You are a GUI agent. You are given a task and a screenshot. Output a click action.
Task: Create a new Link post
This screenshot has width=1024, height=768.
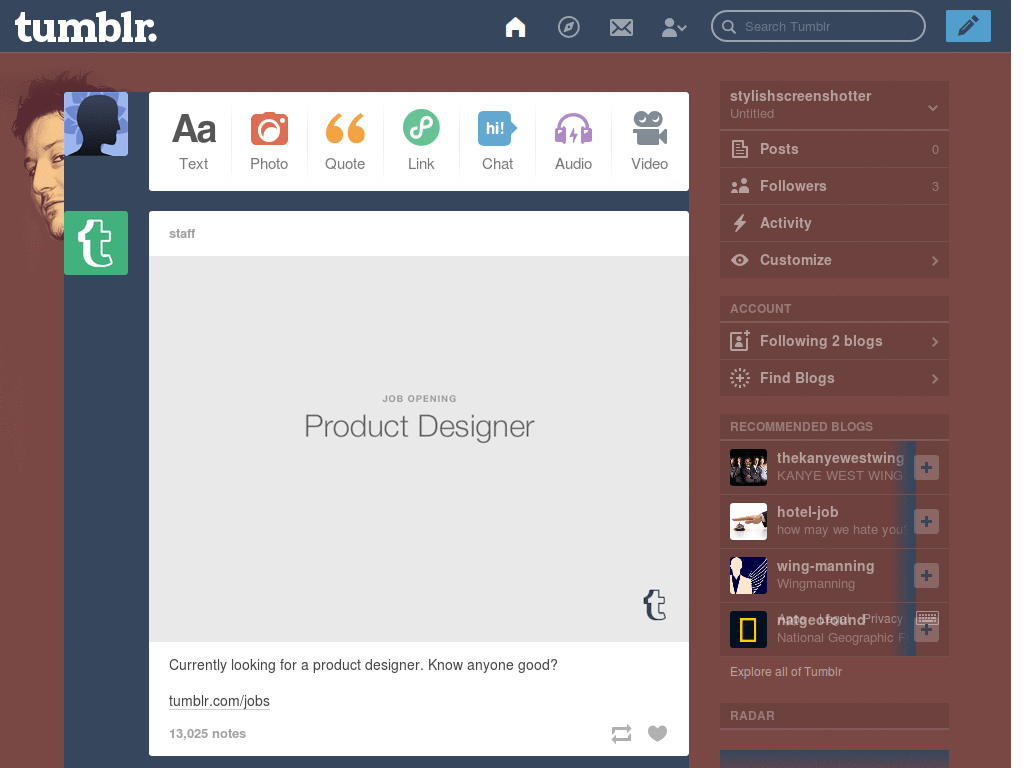[421, 141]
